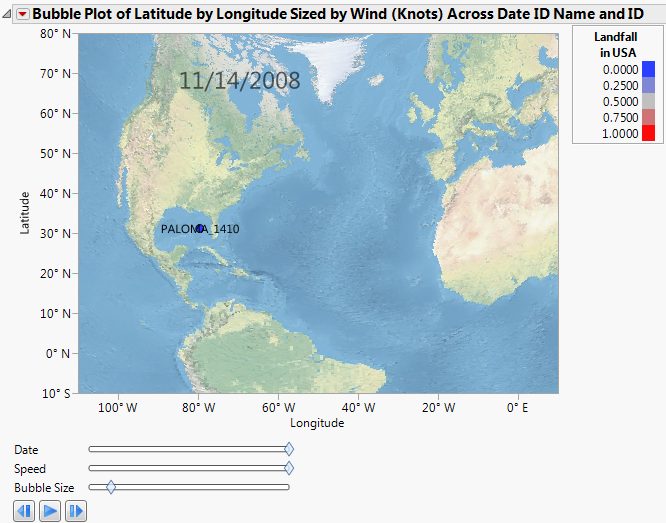Click the Latitude axis title
This screenshot has width=666, height=523.
(x=25, y=213)
